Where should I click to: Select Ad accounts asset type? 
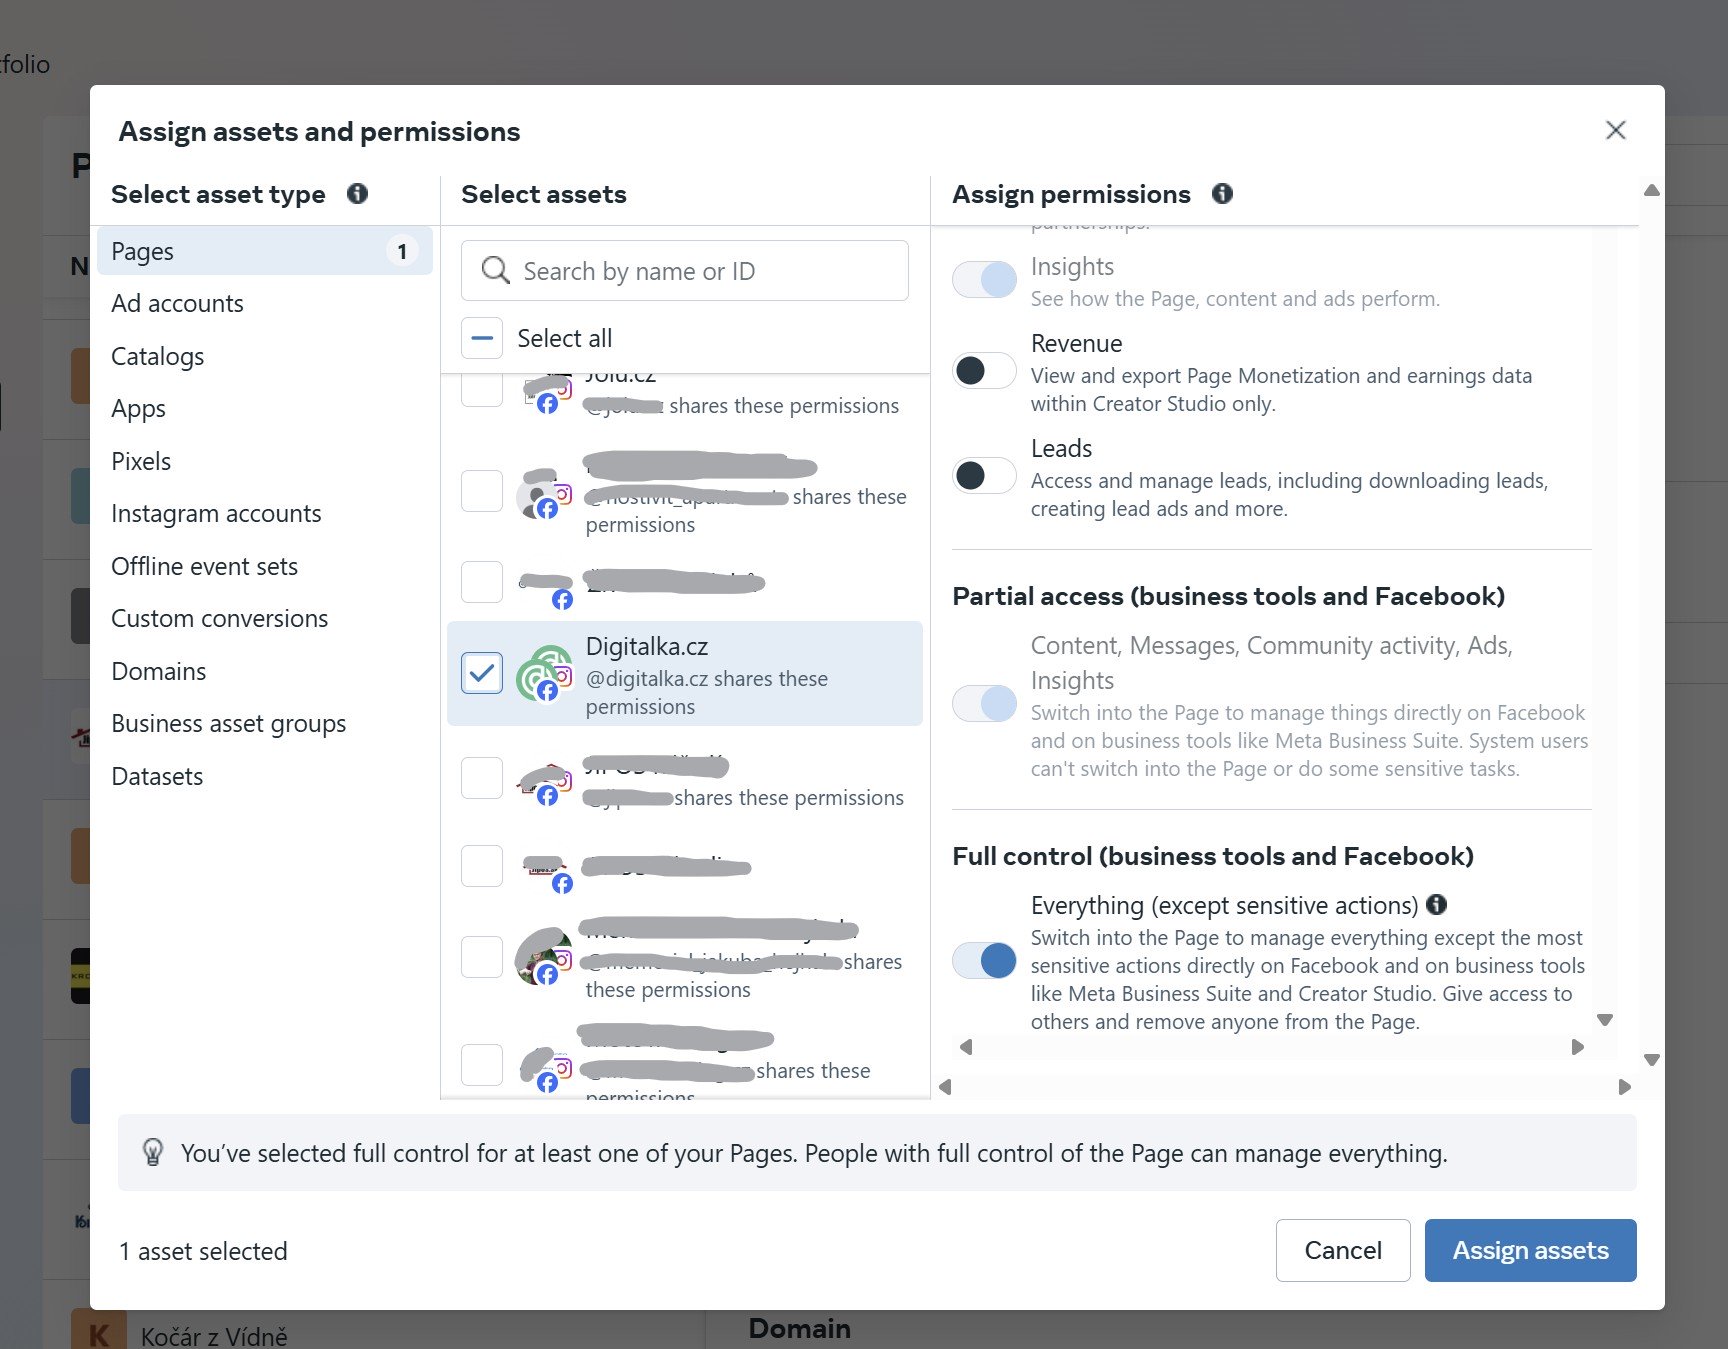(177, 304)
